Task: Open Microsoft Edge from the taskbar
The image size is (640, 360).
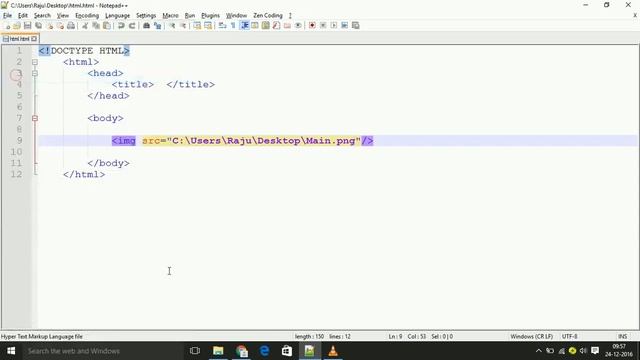Action: point(264,351)
